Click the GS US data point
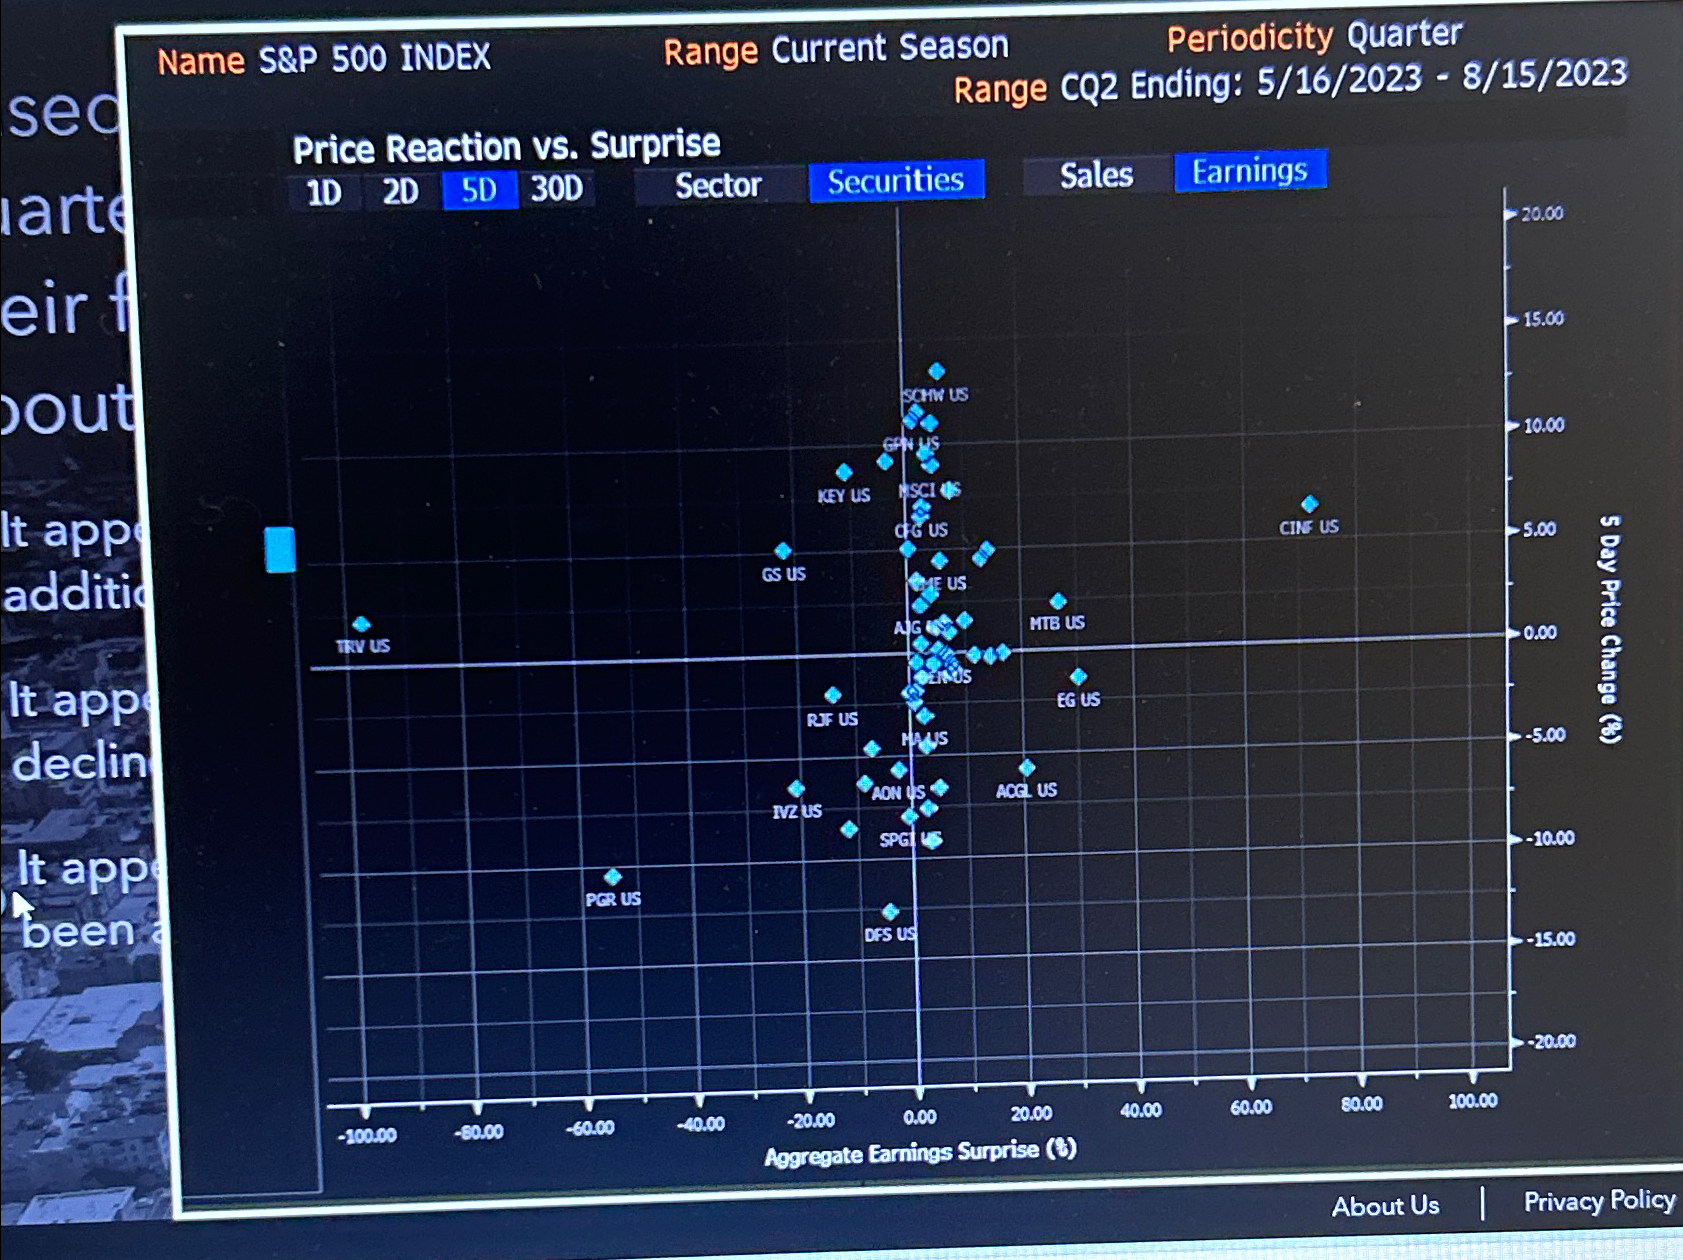This screenshot has height=1260, width=1683. click(x=783, y=551)
